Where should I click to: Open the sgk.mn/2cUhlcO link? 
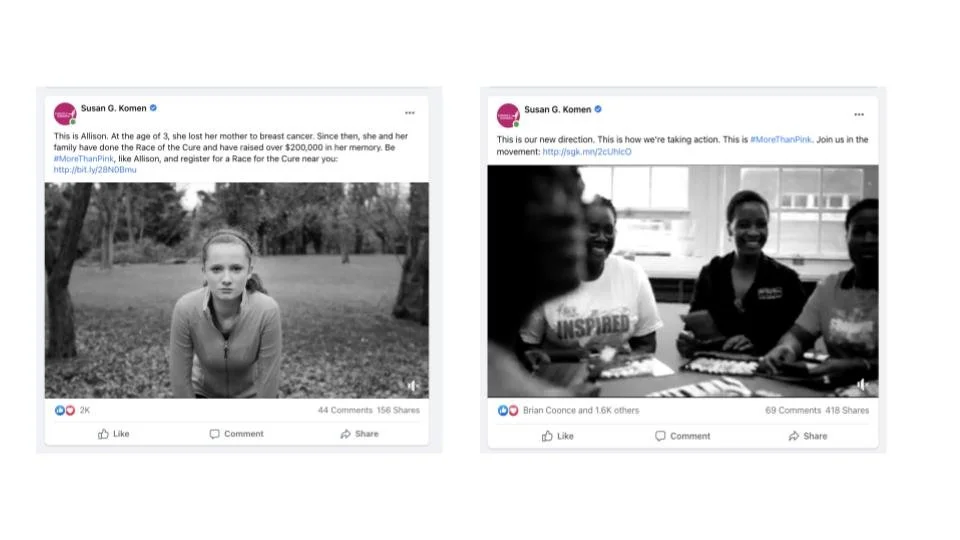(587, 152)
